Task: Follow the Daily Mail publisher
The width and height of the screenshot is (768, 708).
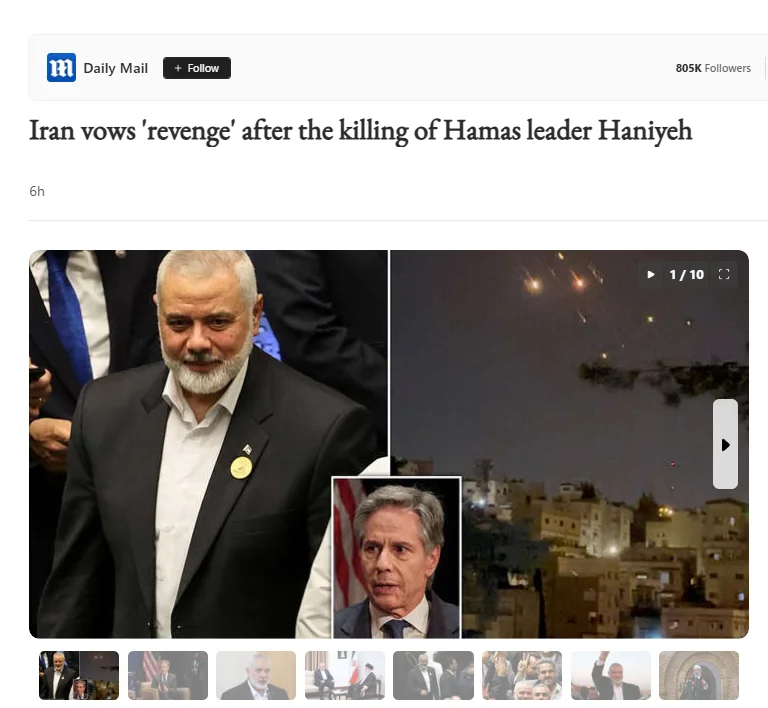Action: 197,68
